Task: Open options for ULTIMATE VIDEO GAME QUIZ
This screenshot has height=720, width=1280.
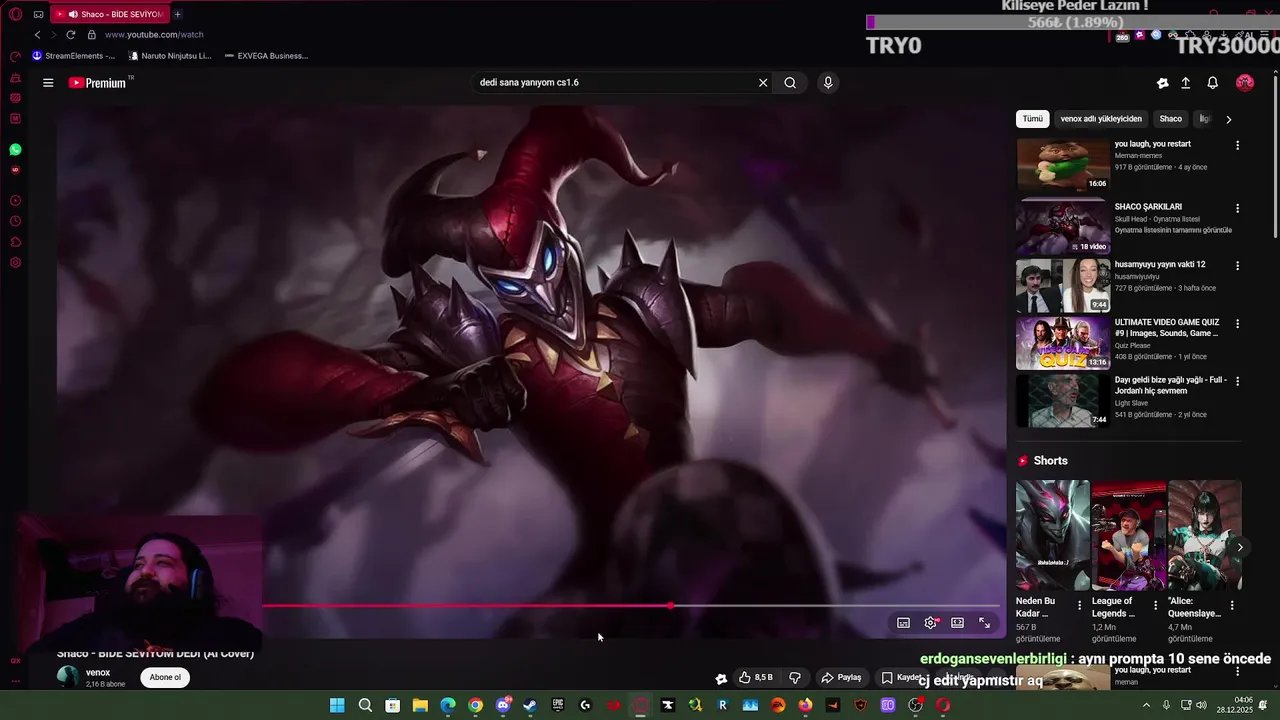Action: (1237, 324)
